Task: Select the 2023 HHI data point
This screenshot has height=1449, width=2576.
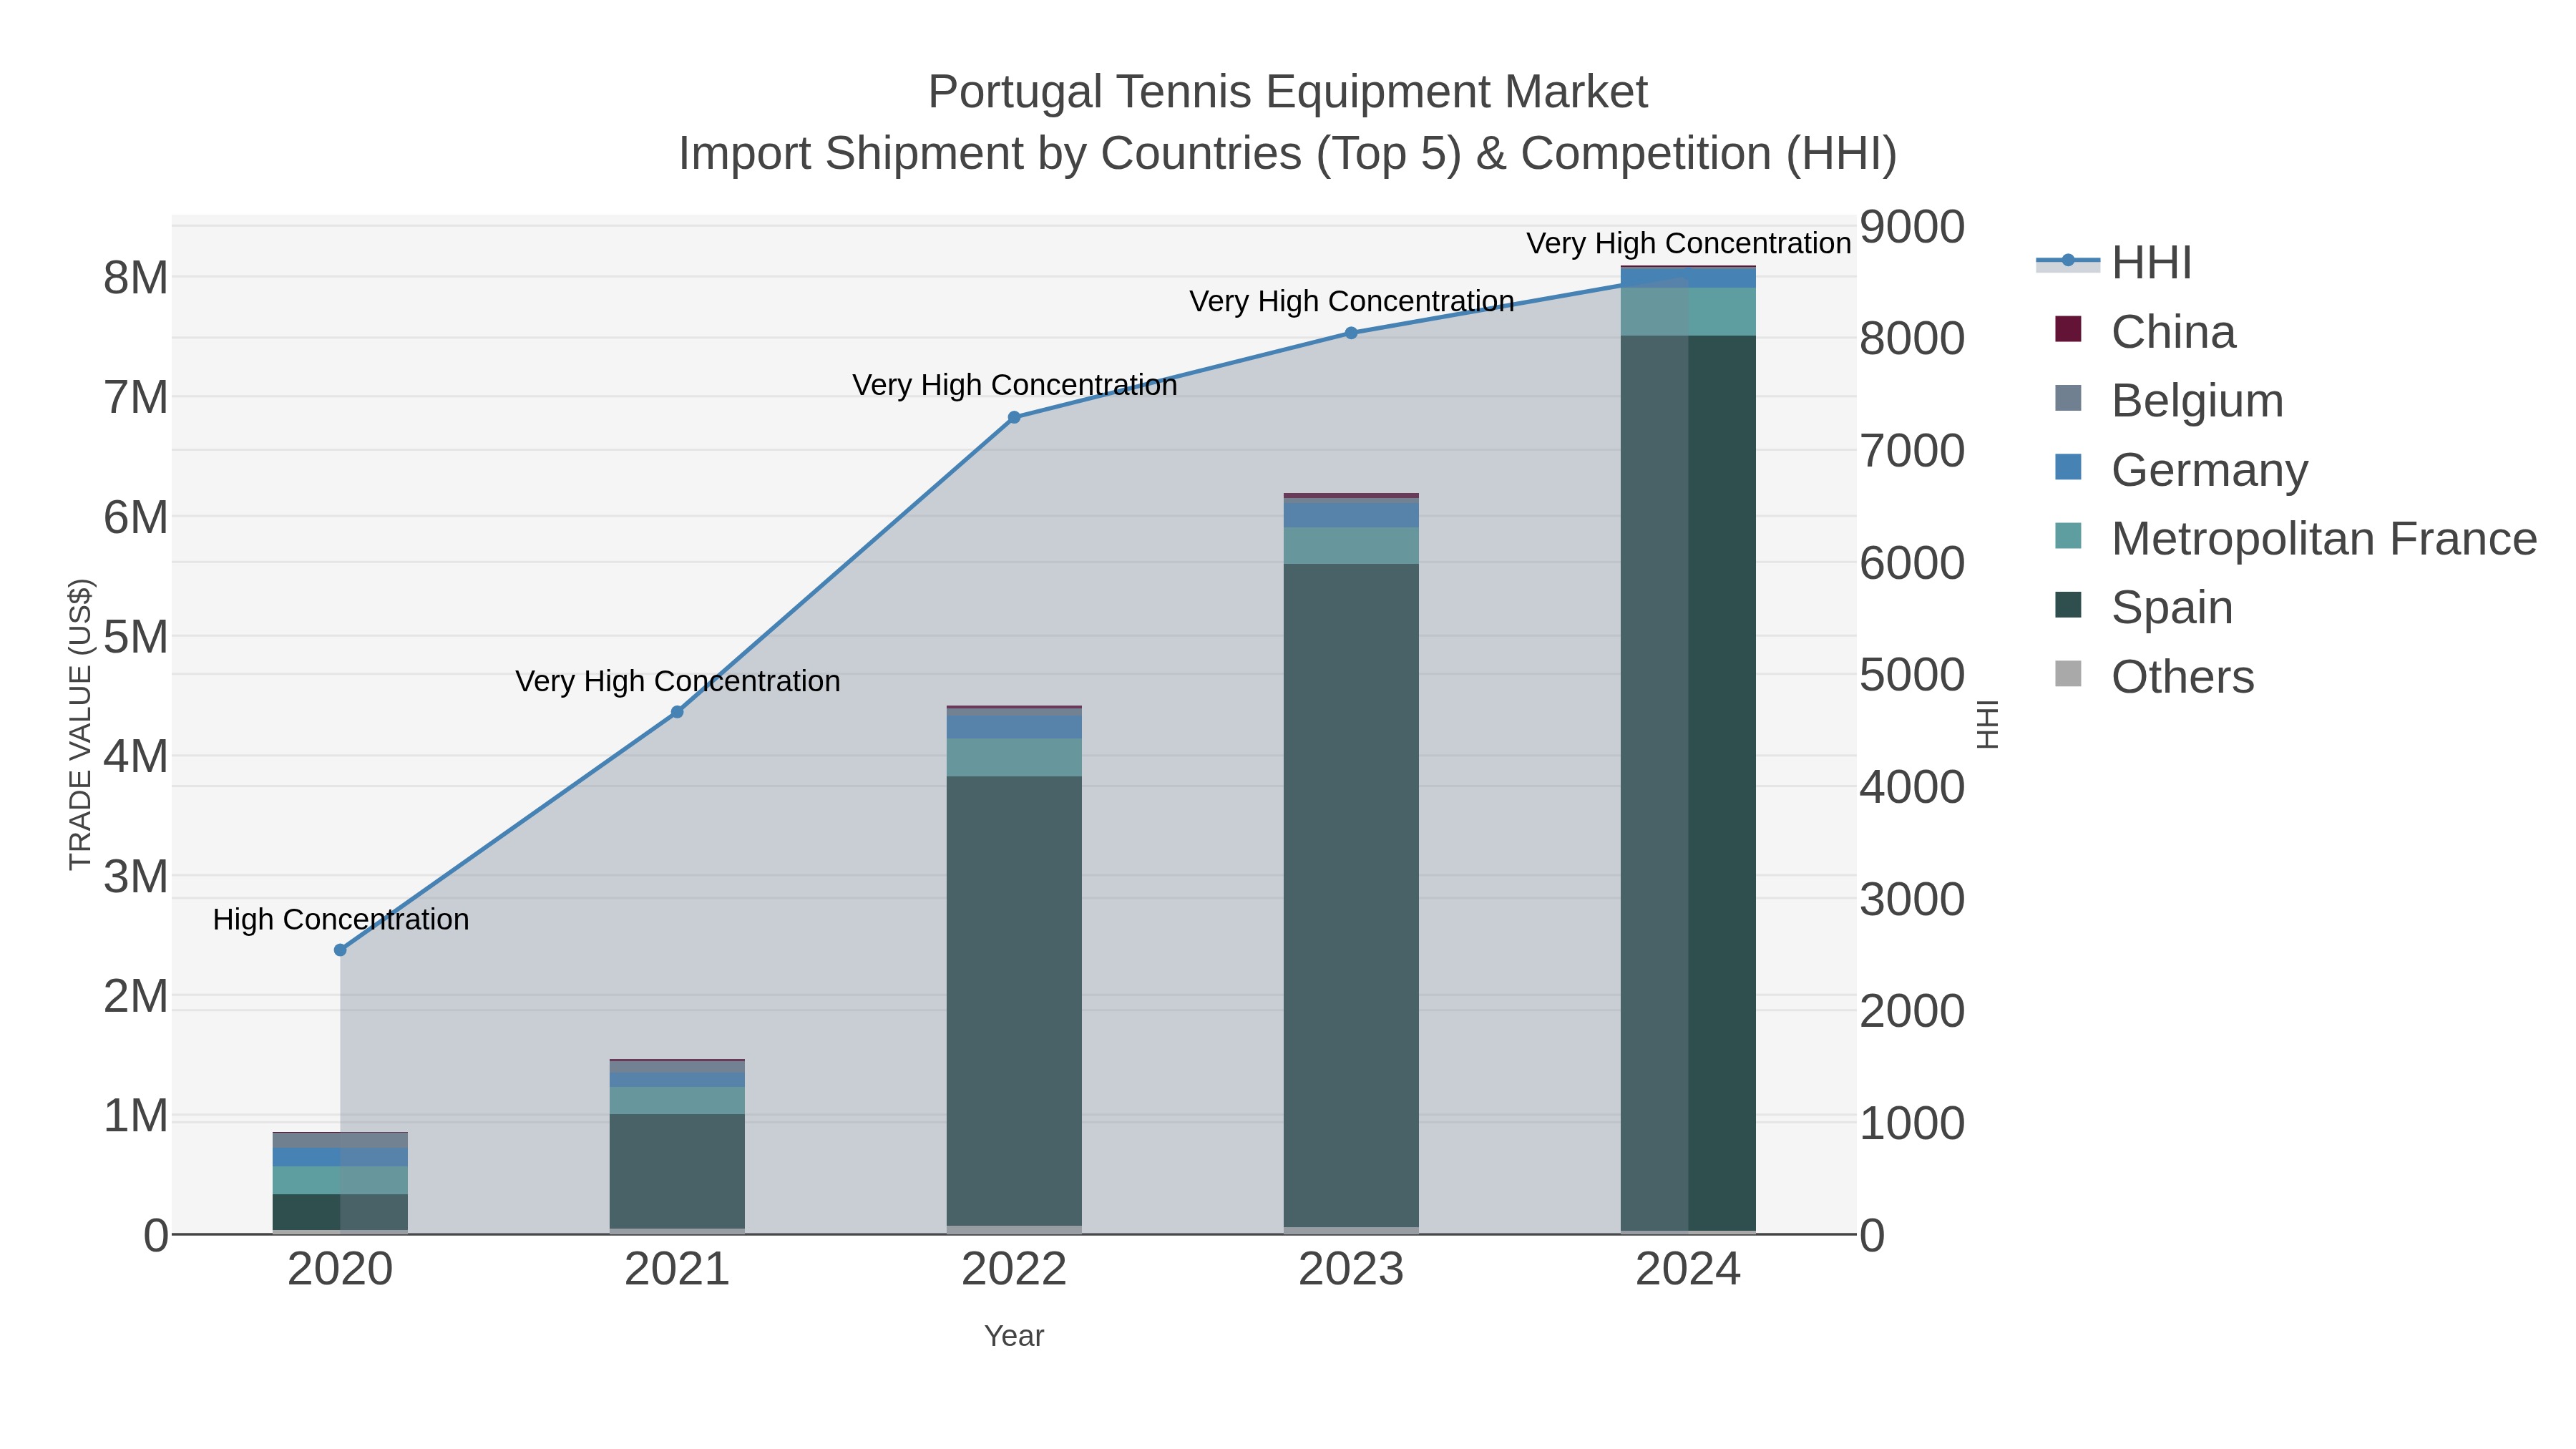Action: 1351,333
